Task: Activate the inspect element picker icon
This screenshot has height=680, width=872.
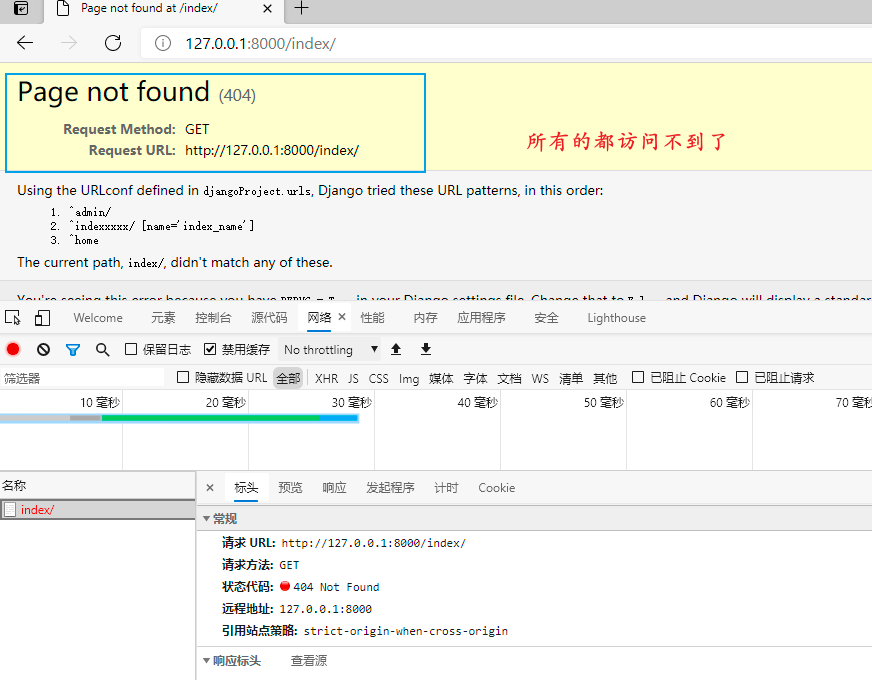Action: pos(13,317)
